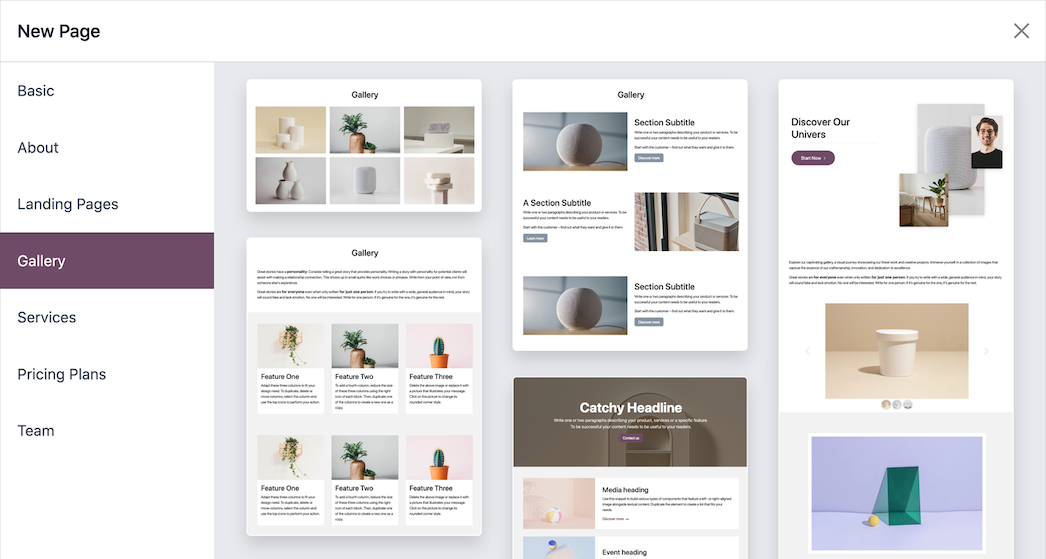Click the carousel previous arrow in preview
1046x559 pixels.
[807, 351]
